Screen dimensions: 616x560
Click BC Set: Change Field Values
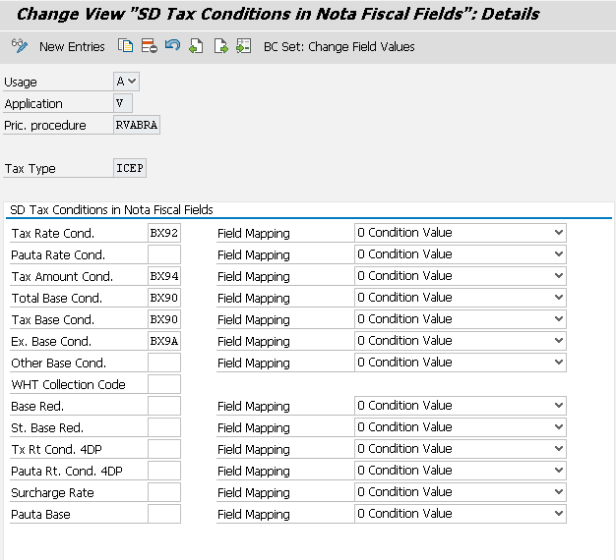339,47
